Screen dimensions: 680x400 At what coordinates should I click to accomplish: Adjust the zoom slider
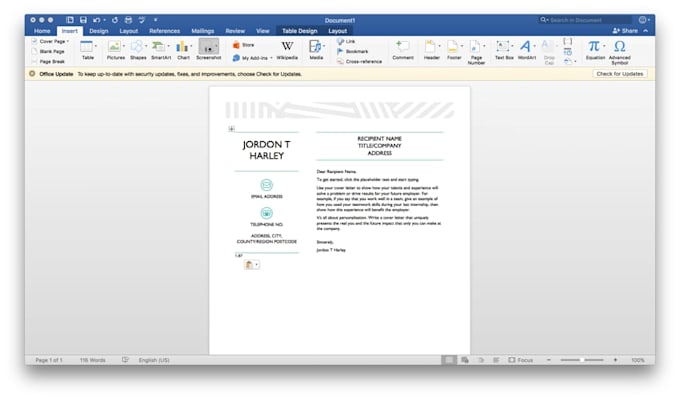pyautogui.click(x=582, y=360)
